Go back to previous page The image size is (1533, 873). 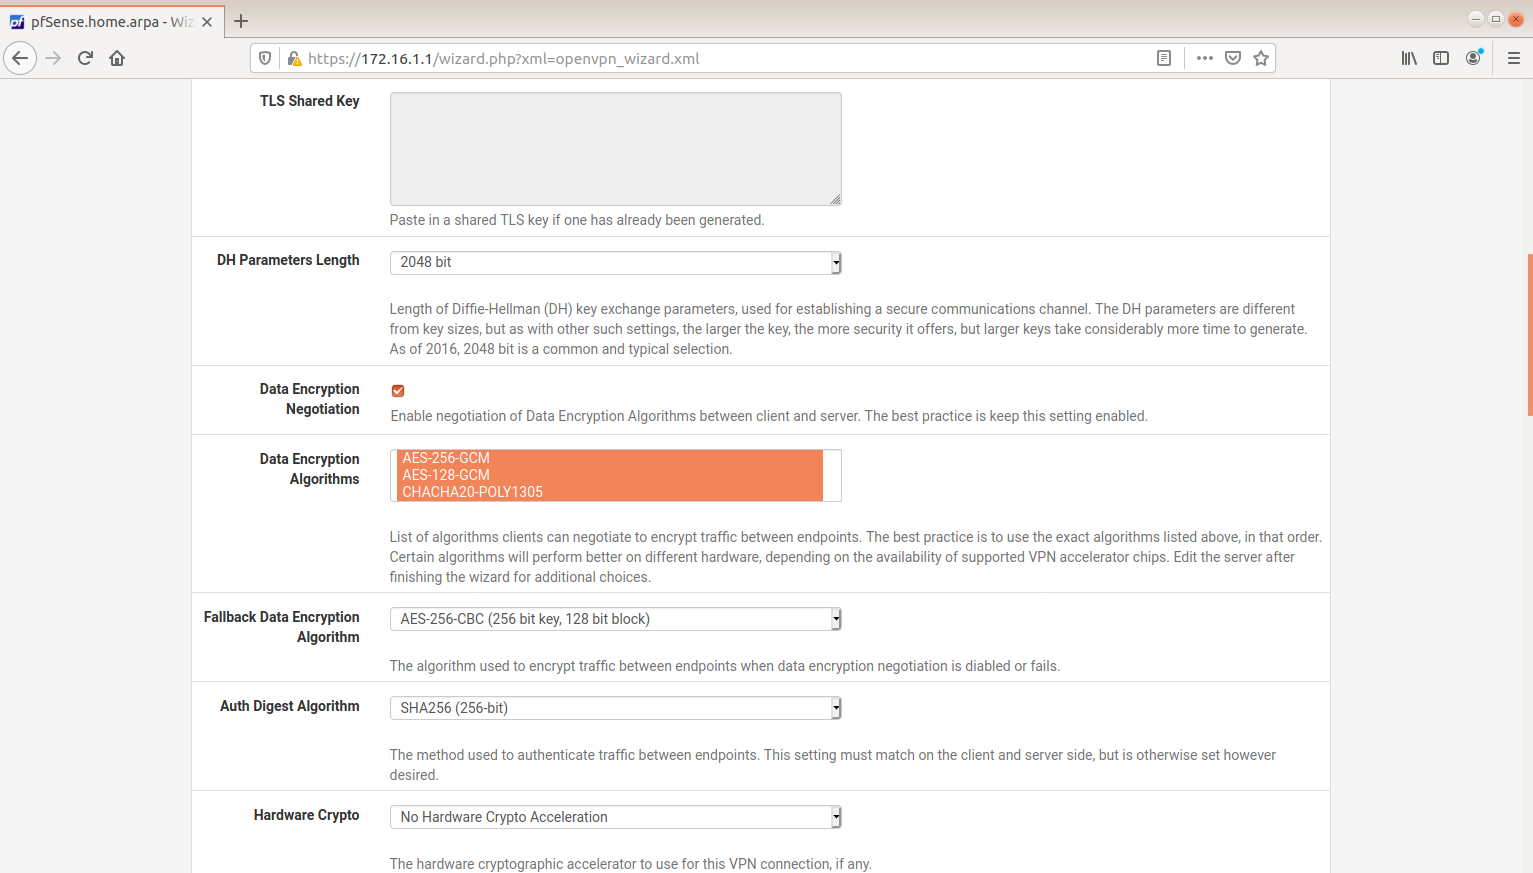pyautogui.click(x=20, y=58)
